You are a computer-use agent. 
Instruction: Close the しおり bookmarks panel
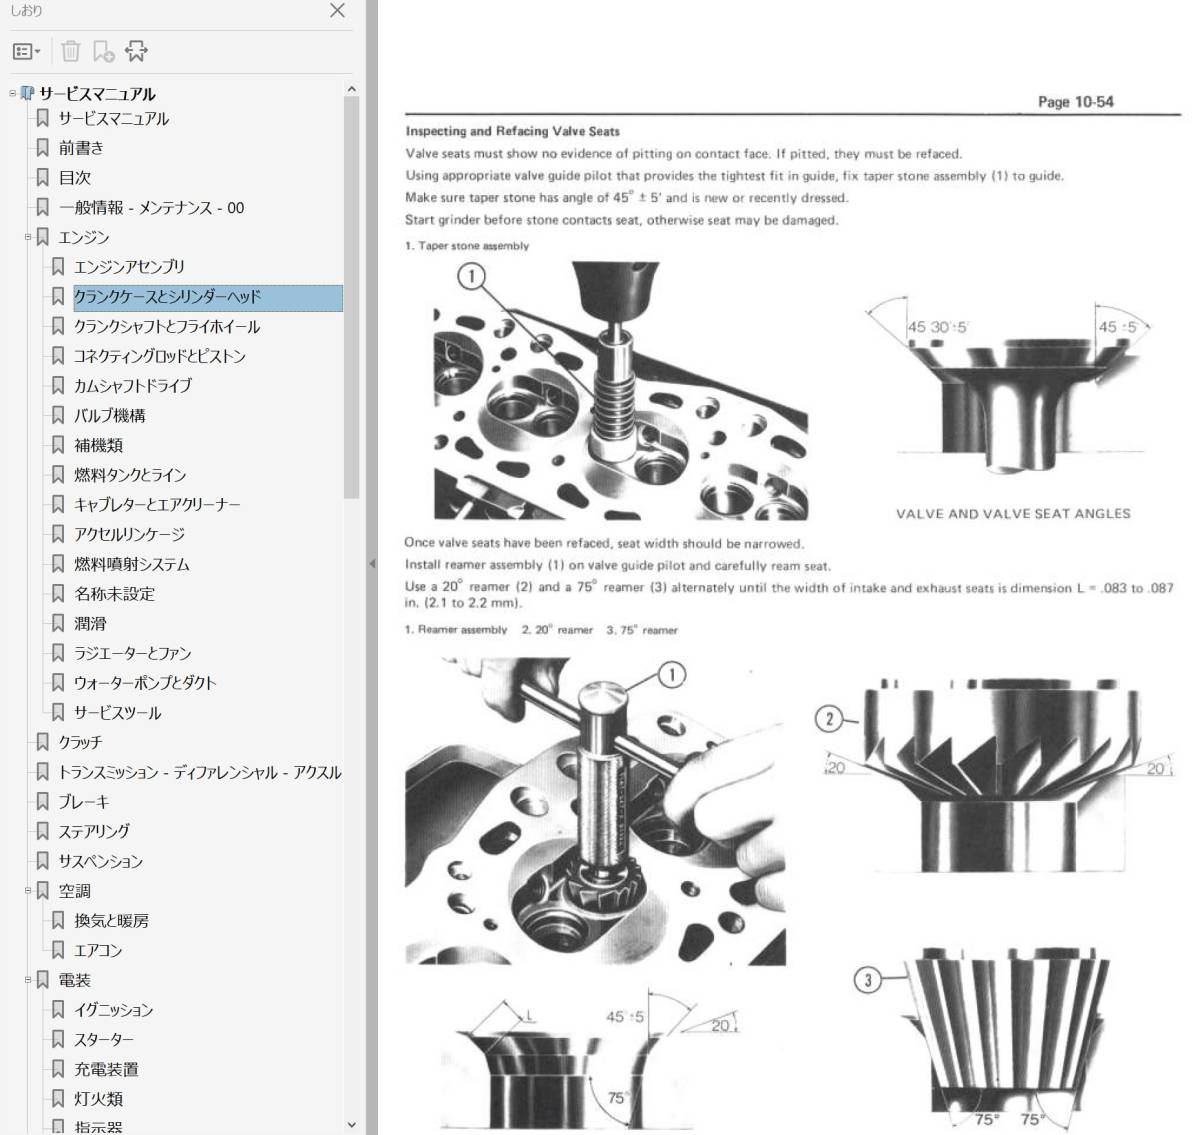pos(337,11)
